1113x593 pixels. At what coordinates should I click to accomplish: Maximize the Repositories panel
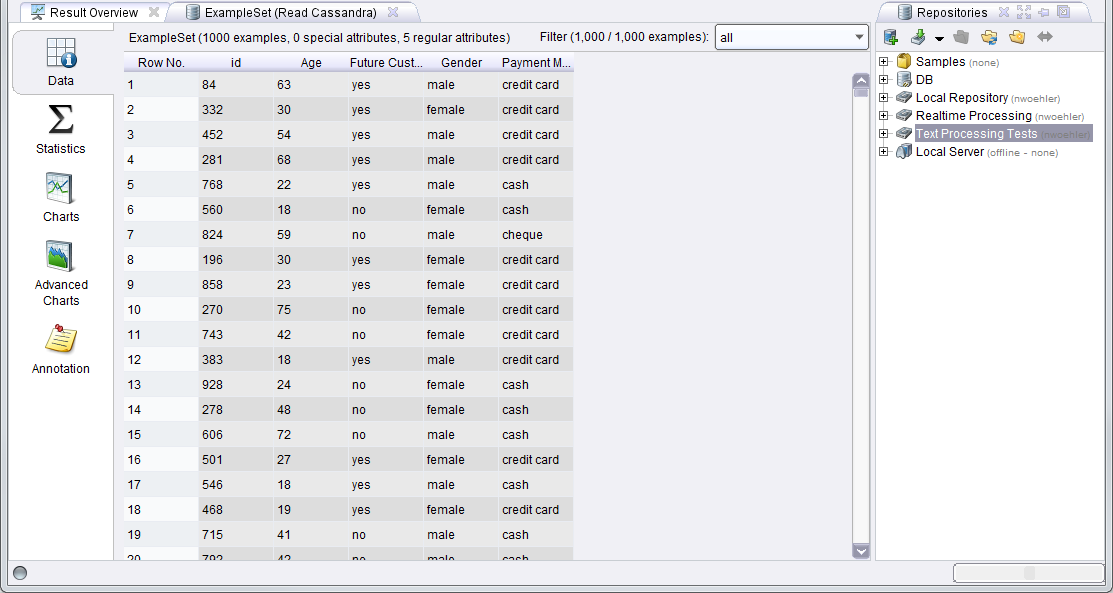1023,12
